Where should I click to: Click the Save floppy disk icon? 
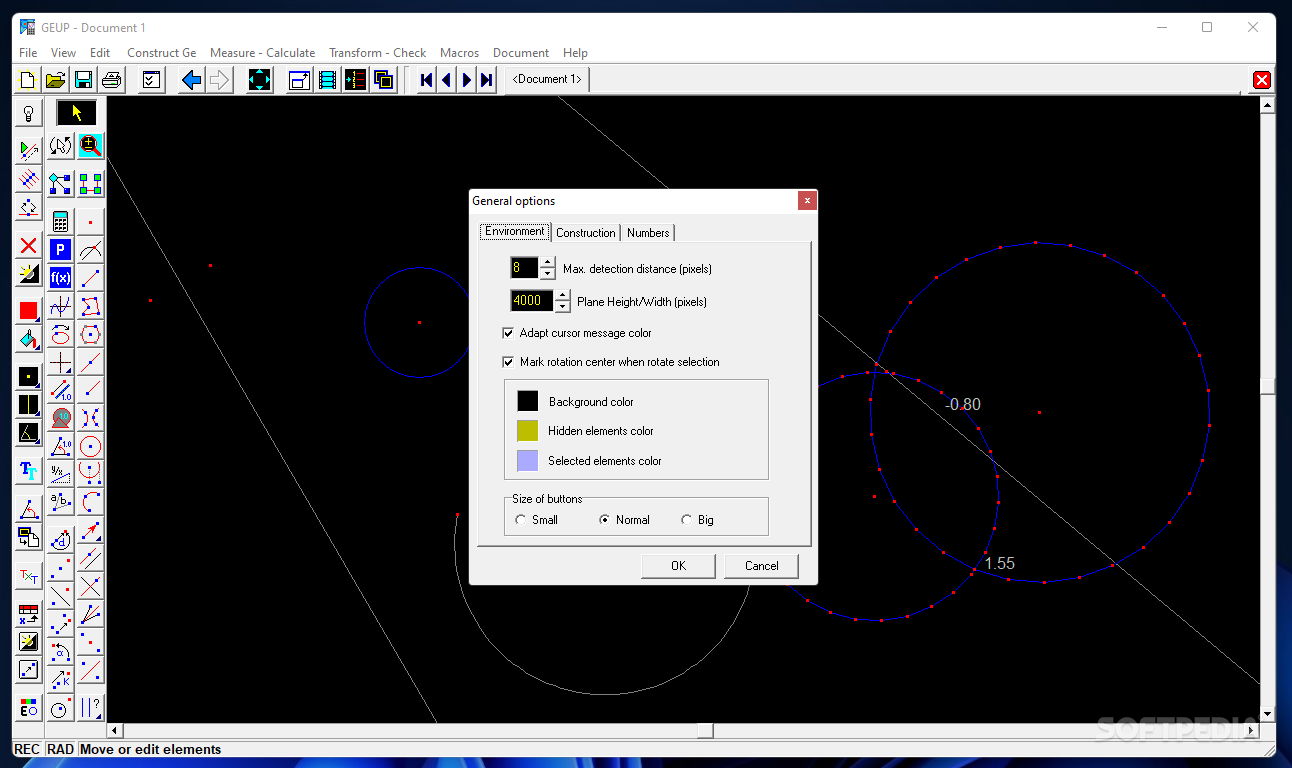click(x=84, y=80)
